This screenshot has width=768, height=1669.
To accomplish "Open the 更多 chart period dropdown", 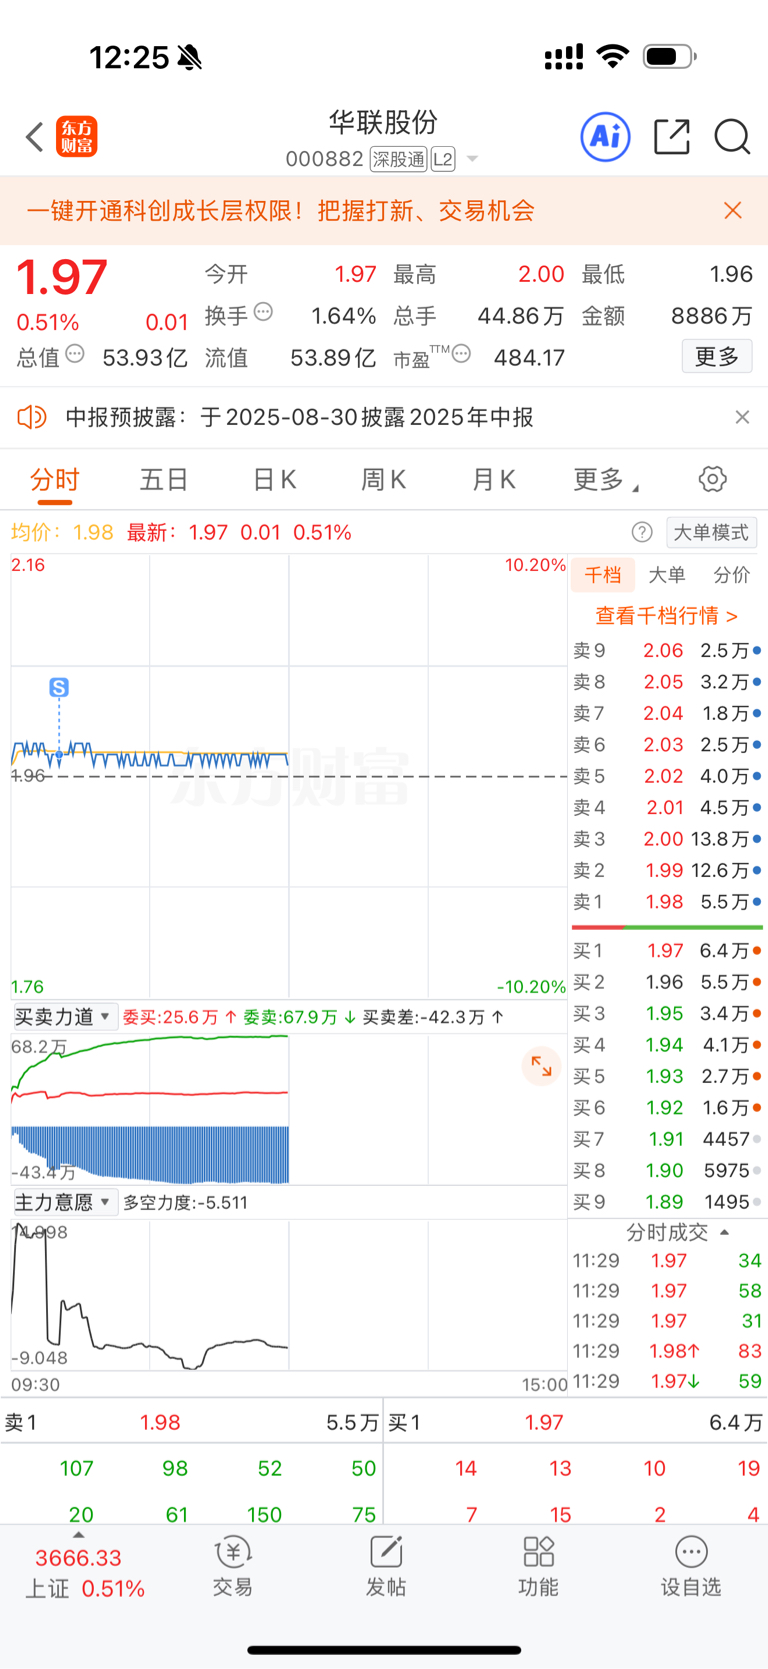I will point(606,480).
